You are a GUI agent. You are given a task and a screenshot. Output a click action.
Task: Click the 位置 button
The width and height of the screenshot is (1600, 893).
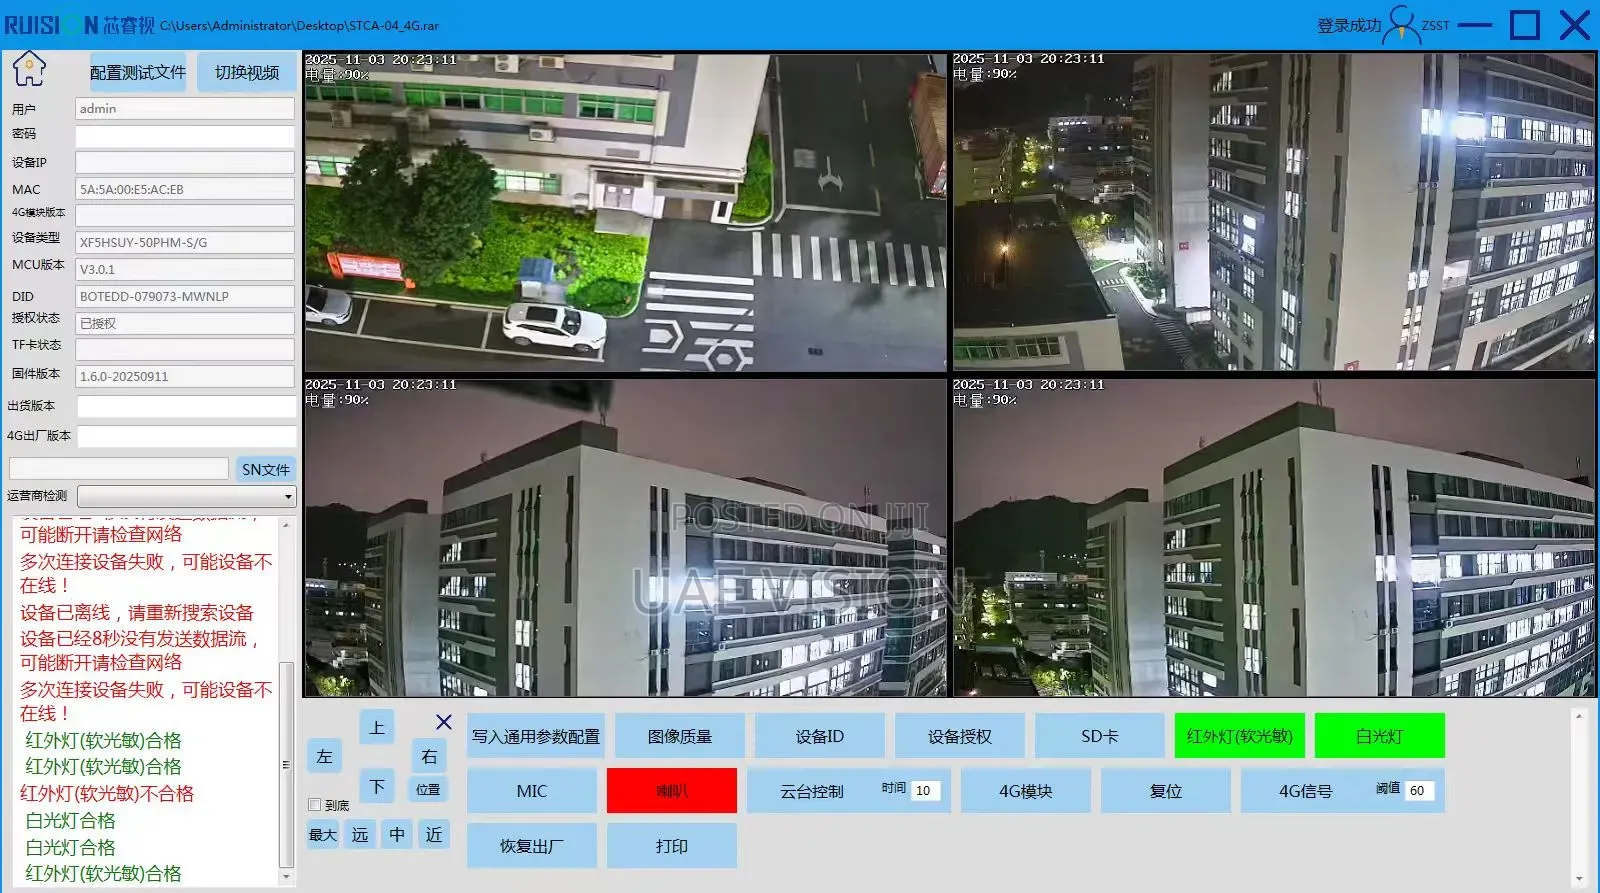tap(428, 789)
